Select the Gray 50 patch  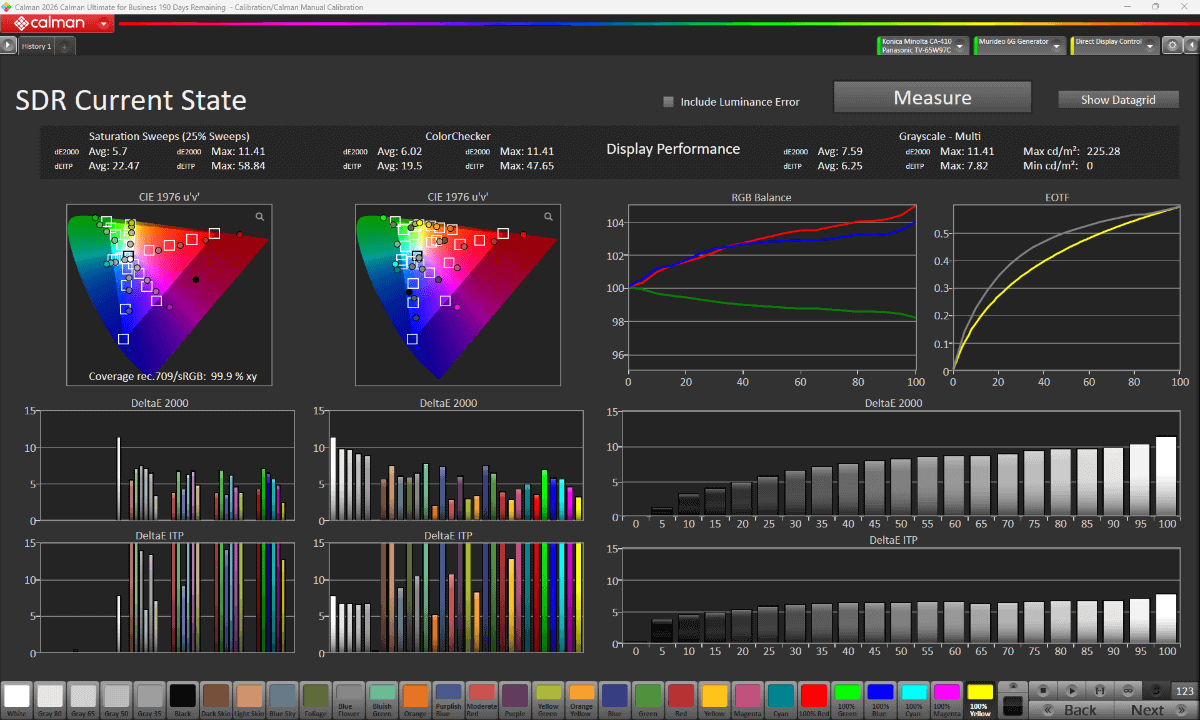click(117, 698)
